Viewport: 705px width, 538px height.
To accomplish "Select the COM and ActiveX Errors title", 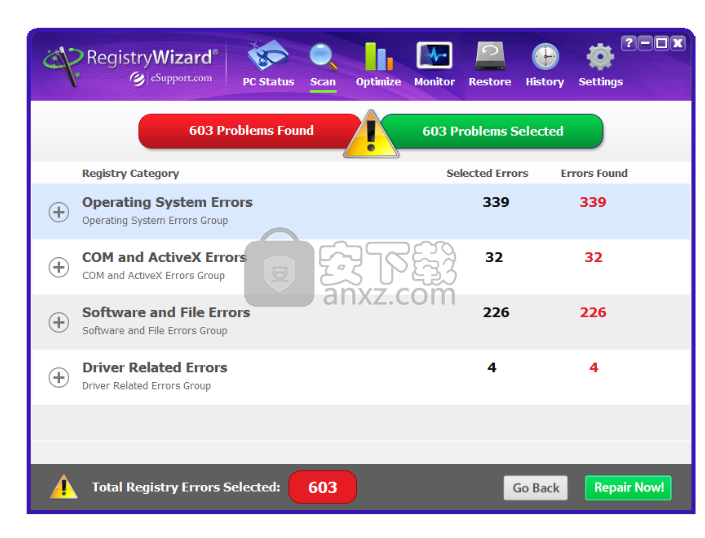I will click(165, 258).
